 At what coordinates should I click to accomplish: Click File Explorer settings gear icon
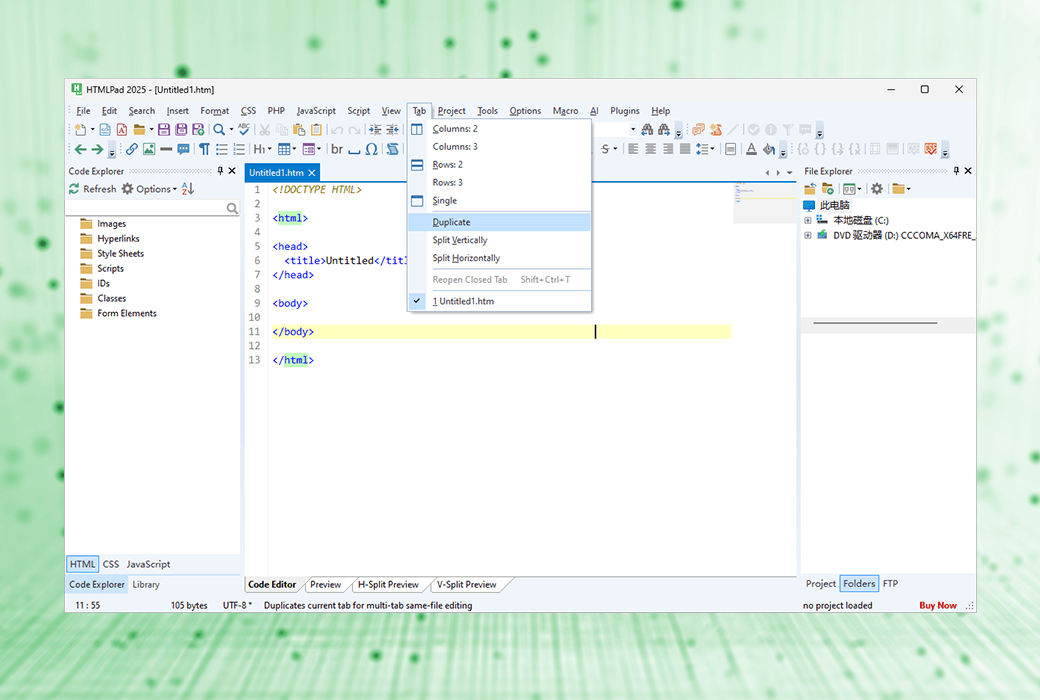[x=877, y=189]
